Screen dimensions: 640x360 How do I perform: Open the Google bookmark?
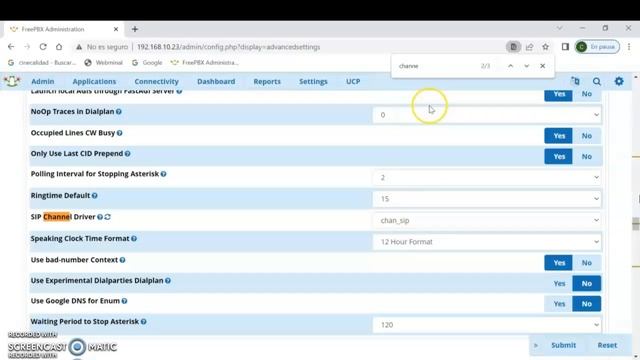147,62
